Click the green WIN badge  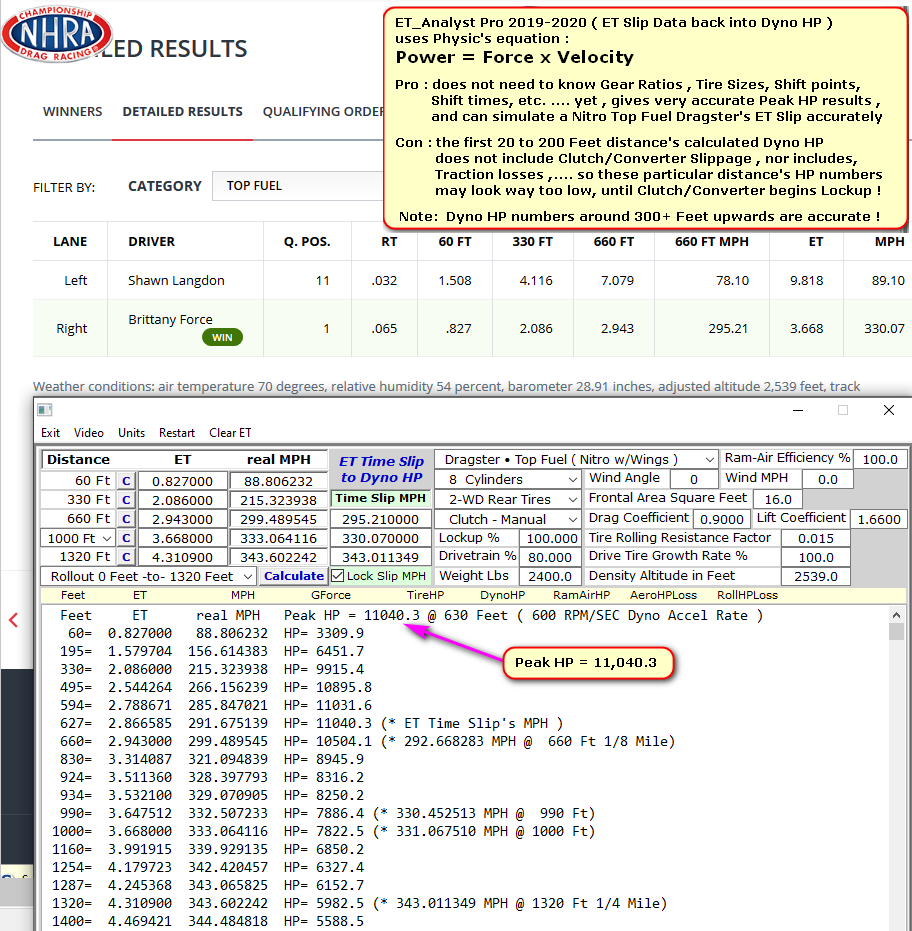tap(222, 337)
